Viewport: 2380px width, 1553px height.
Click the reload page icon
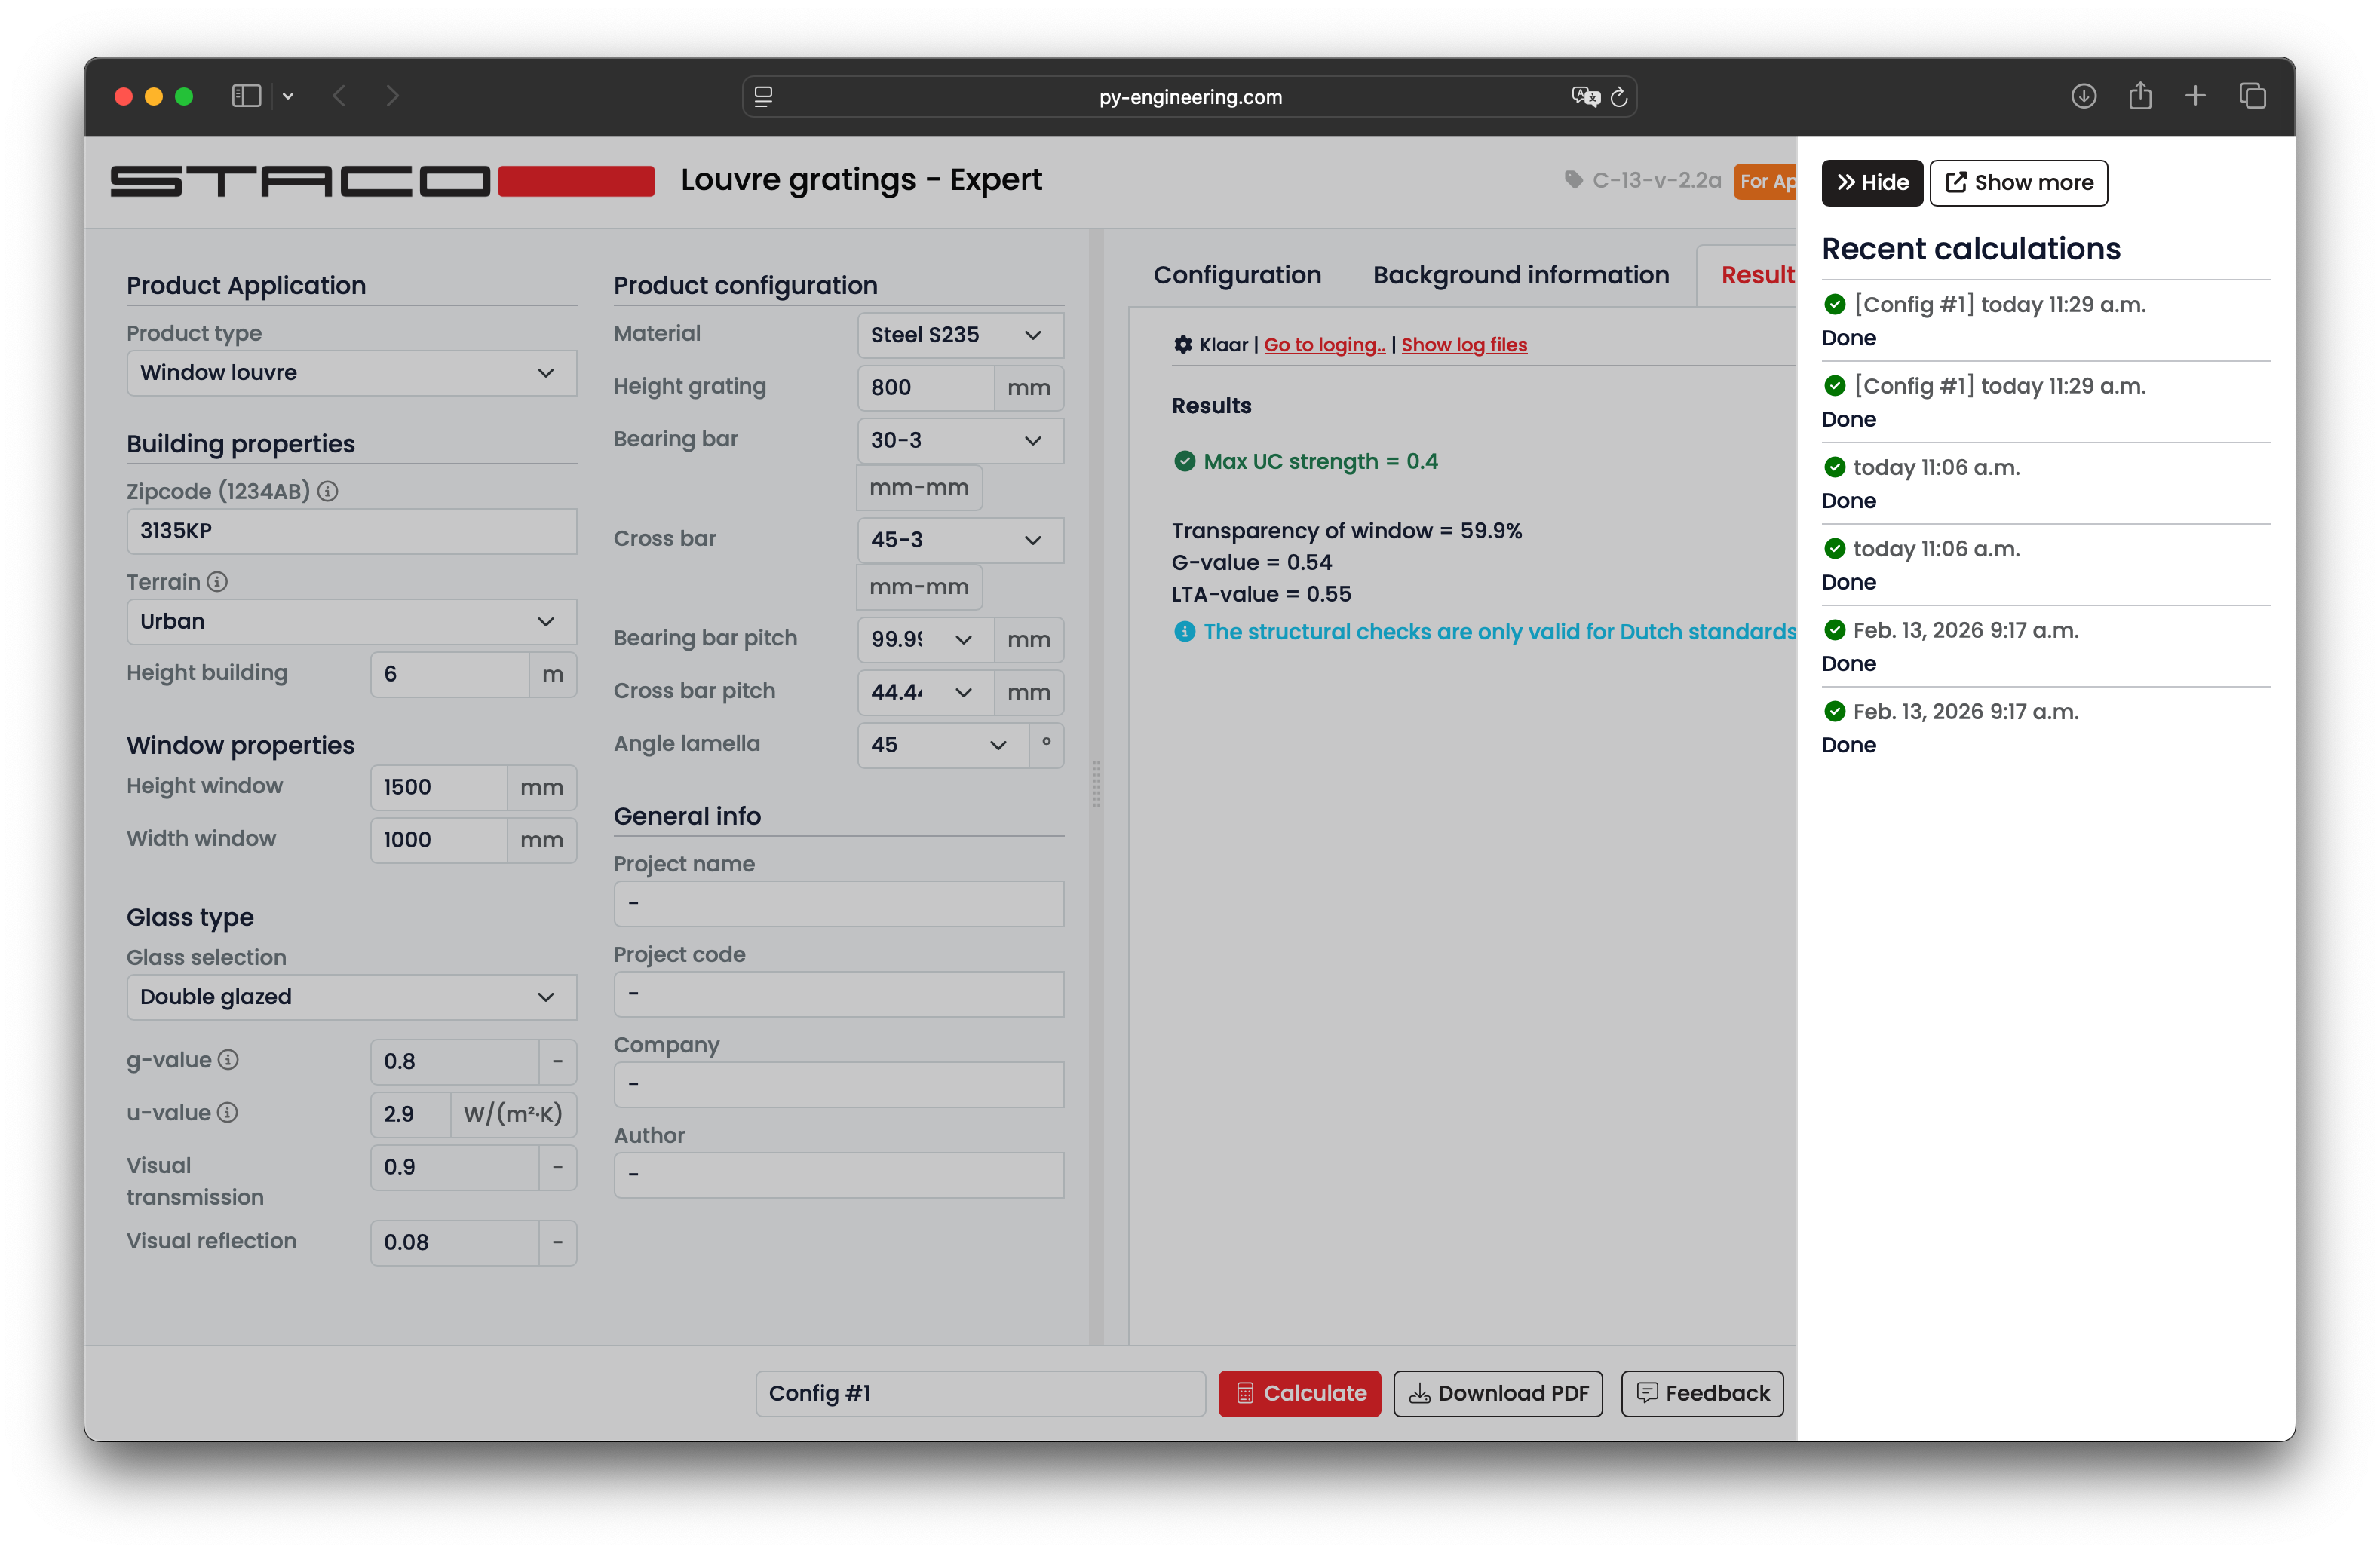[1619, 97]
